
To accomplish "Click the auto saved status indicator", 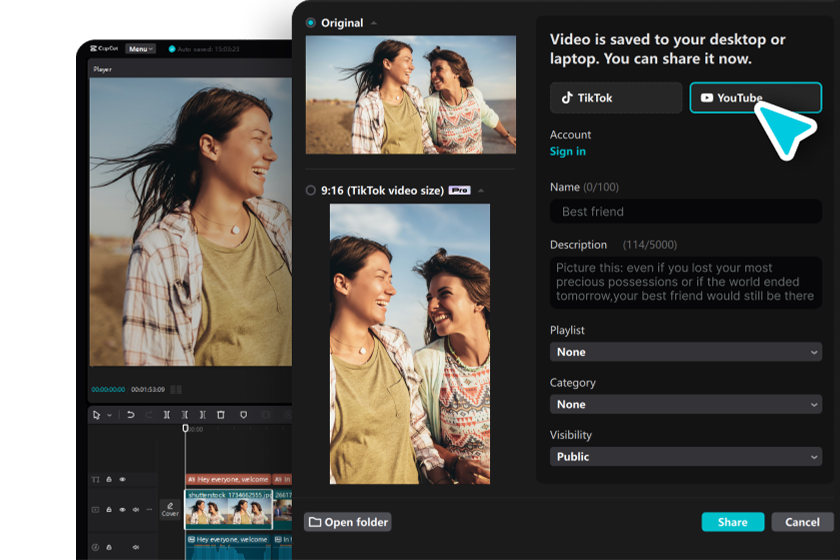I will tap(205, 49).
